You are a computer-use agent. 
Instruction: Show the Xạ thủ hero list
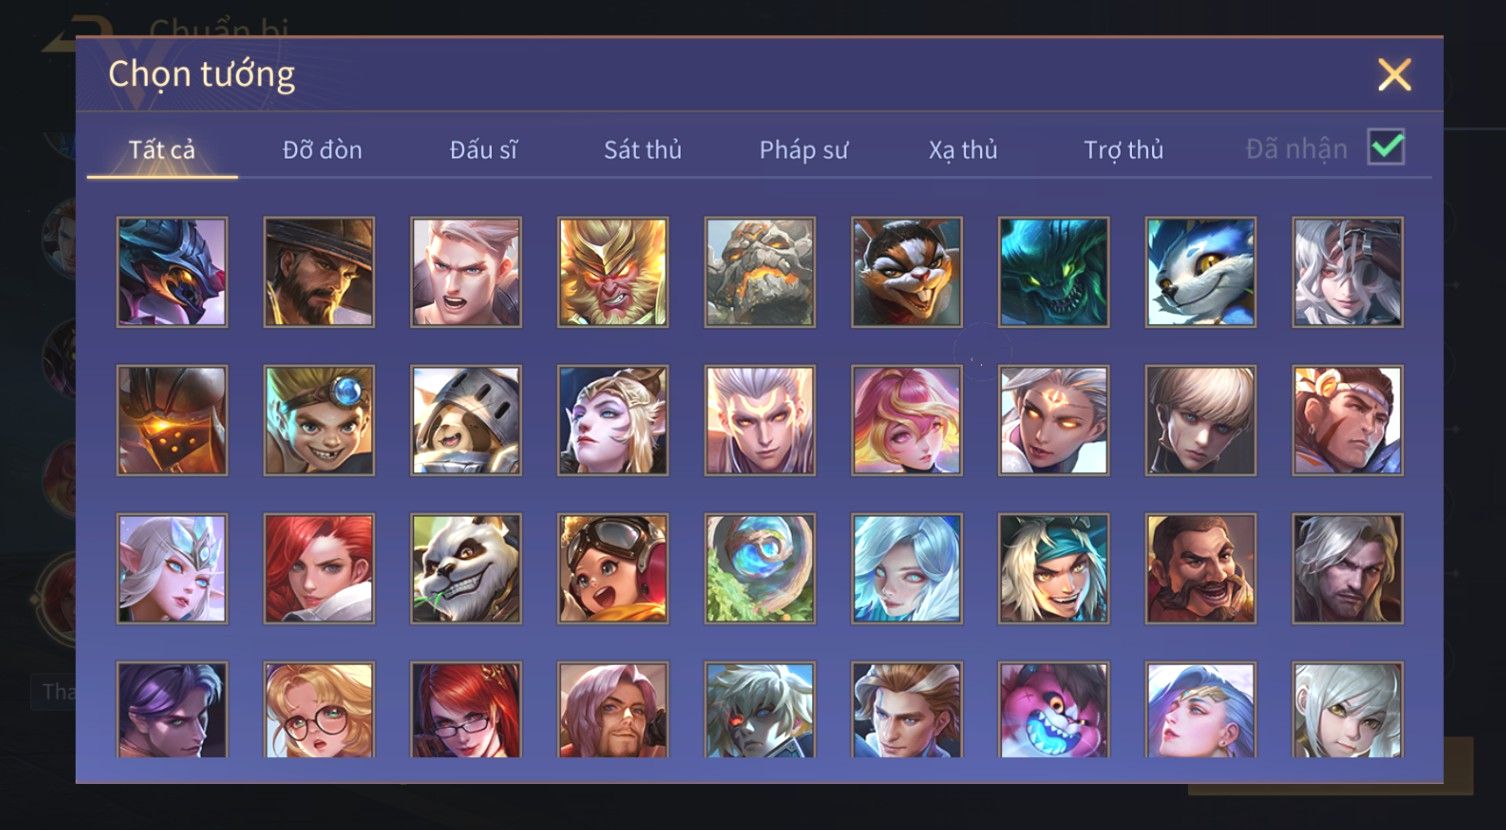[x=963, y=150]
